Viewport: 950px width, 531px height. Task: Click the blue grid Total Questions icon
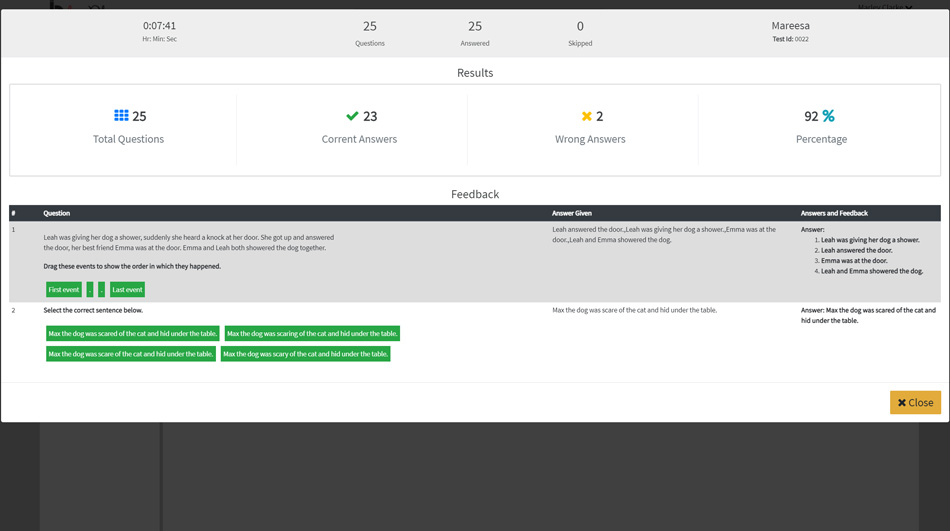click(121, 116)
